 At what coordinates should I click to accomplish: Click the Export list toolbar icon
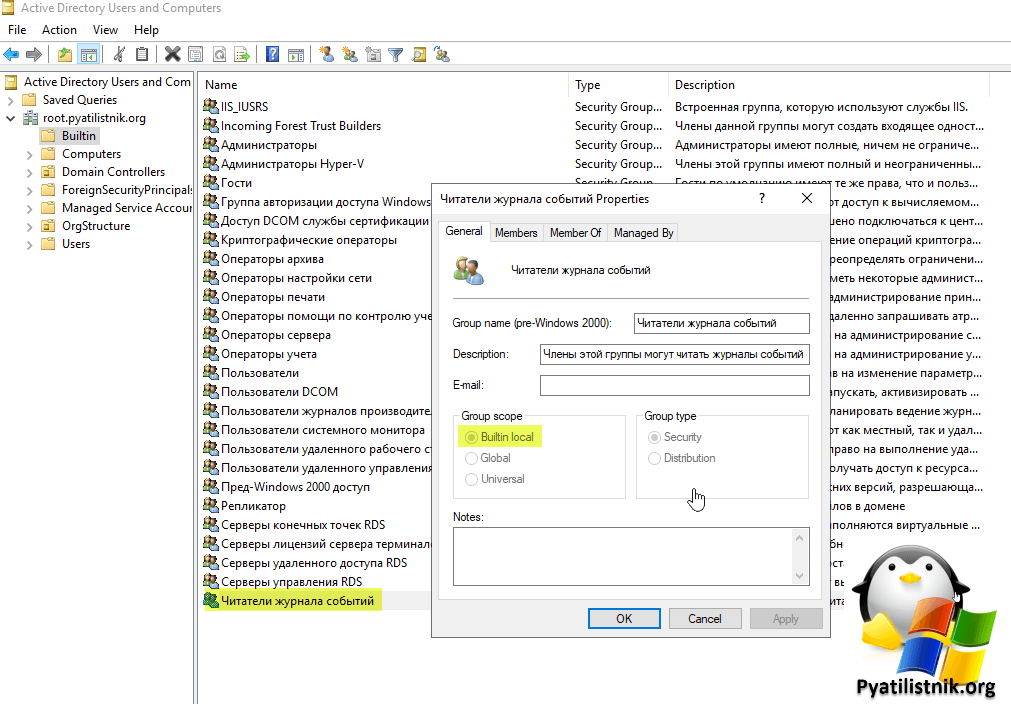[x=240, y=54]
